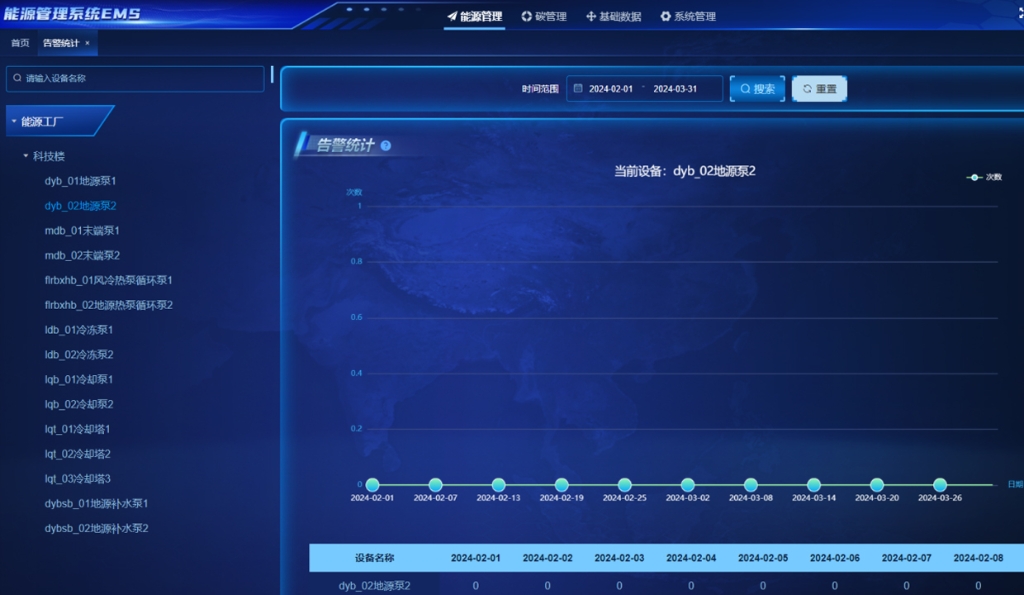Click the help icon beside 告警统计 title

point(386,146)
